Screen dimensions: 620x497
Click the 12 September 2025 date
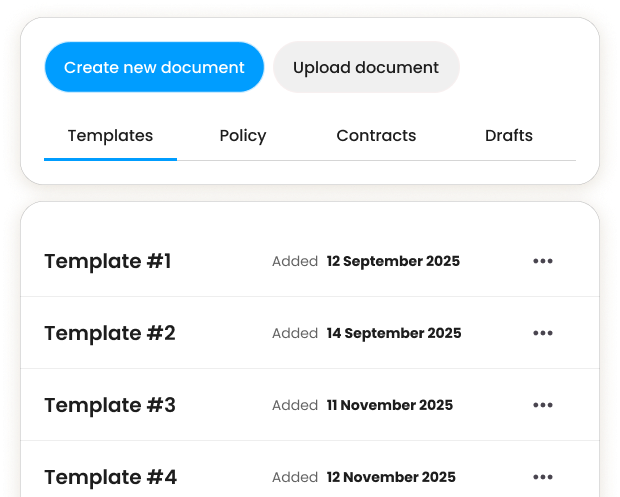point(393,262)
